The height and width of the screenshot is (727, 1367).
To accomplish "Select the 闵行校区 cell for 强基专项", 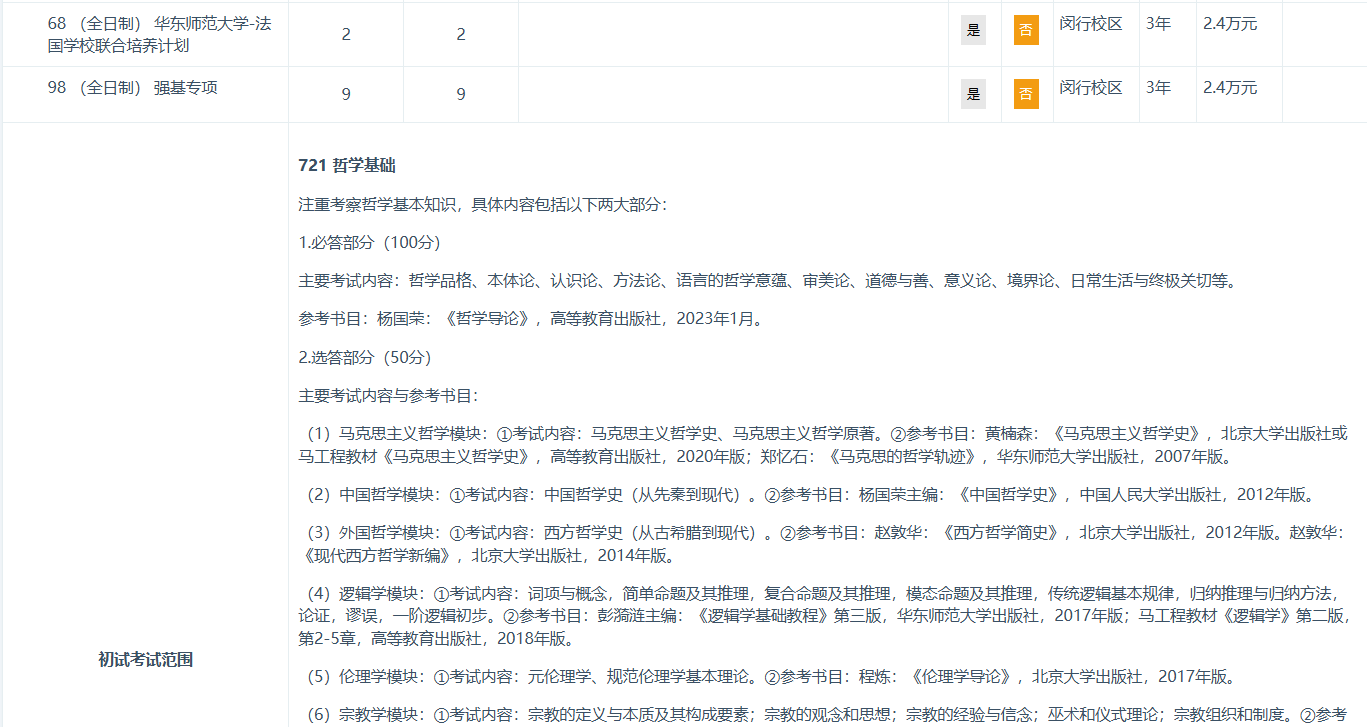I will tap(1095, 93).
